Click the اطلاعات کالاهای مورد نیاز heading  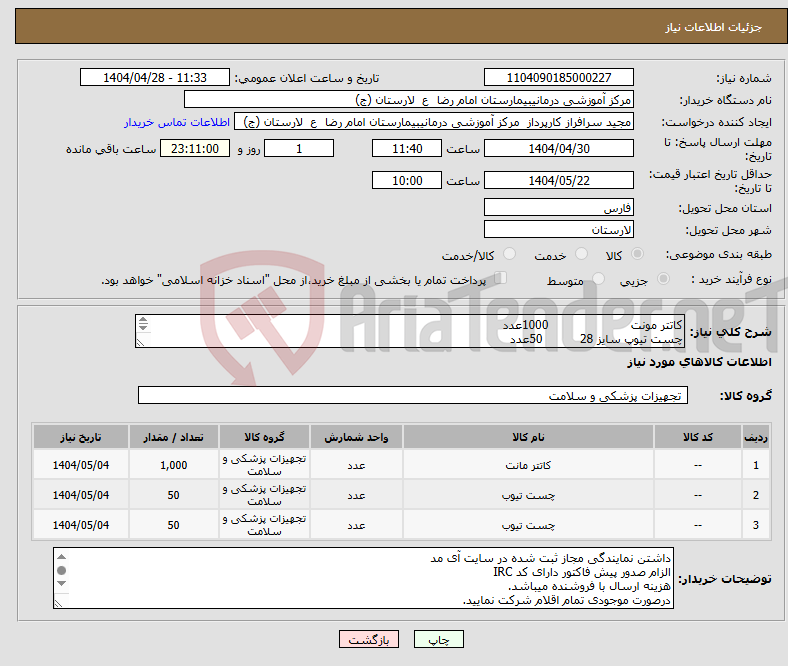click(x=699, y=362)
